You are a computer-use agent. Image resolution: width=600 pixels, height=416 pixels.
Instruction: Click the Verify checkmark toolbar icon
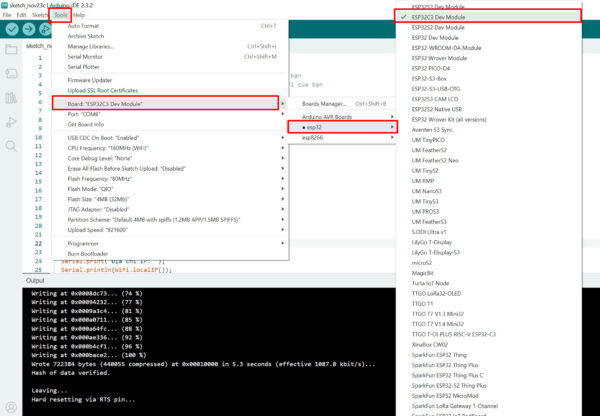point(12,29)
